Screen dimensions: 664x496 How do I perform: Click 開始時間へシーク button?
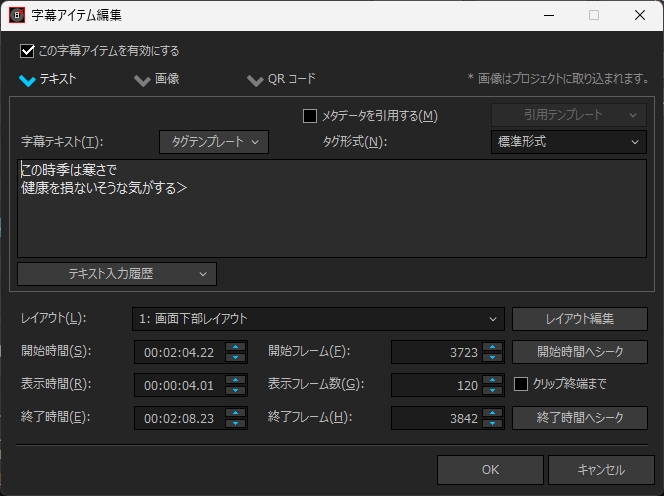tap(580, 352)
